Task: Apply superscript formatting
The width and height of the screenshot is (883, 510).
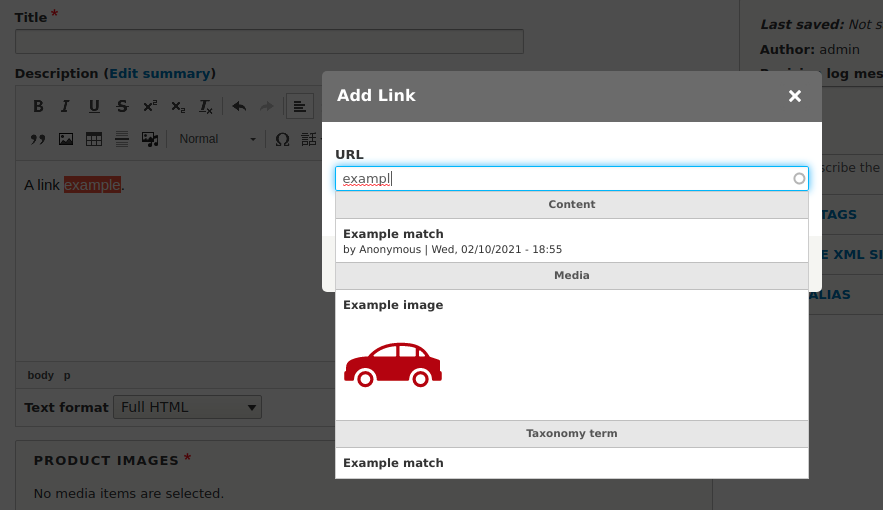Action: pos(150,106)
